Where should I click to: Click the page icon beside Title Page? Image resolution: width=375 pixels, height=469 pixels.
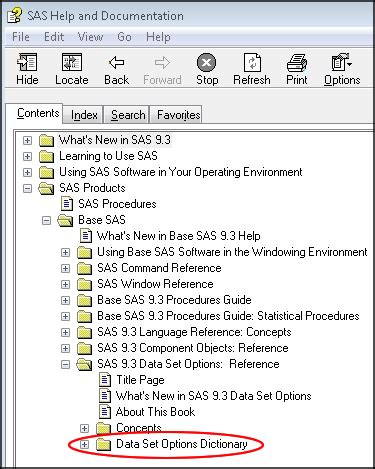(x=105, y=380)
